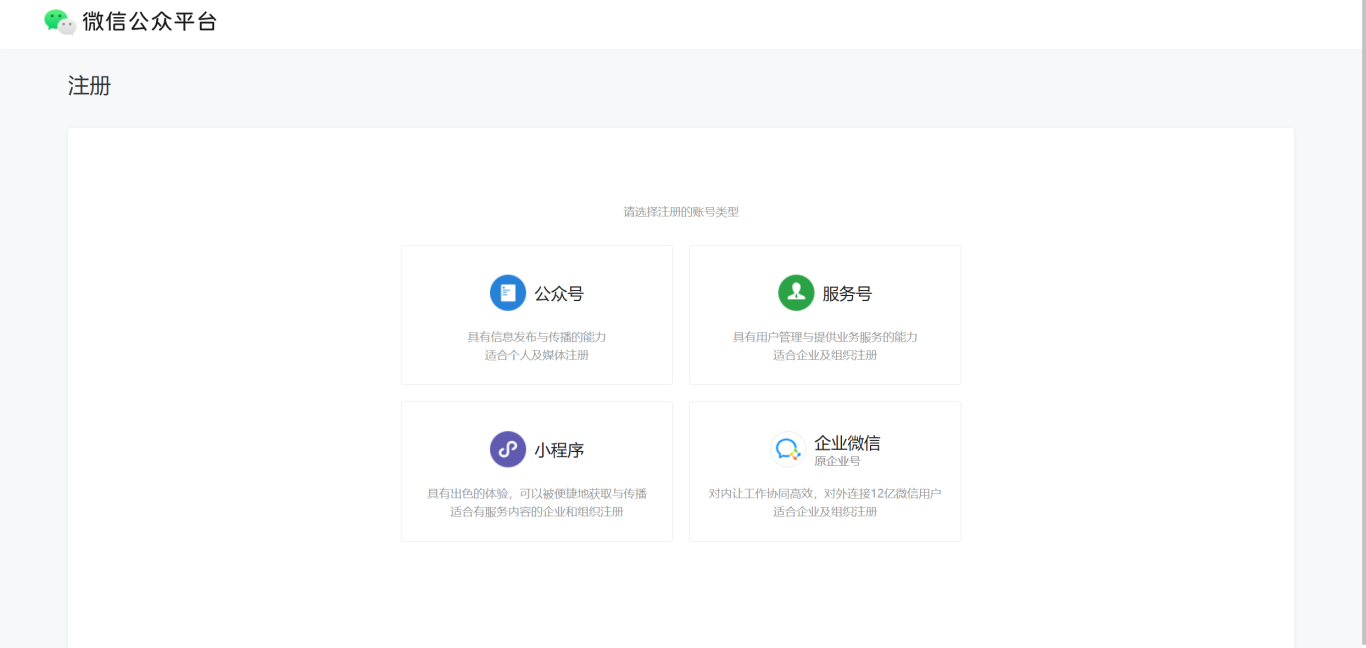Select the purple 小程序 icon

(x=508, y=449)
